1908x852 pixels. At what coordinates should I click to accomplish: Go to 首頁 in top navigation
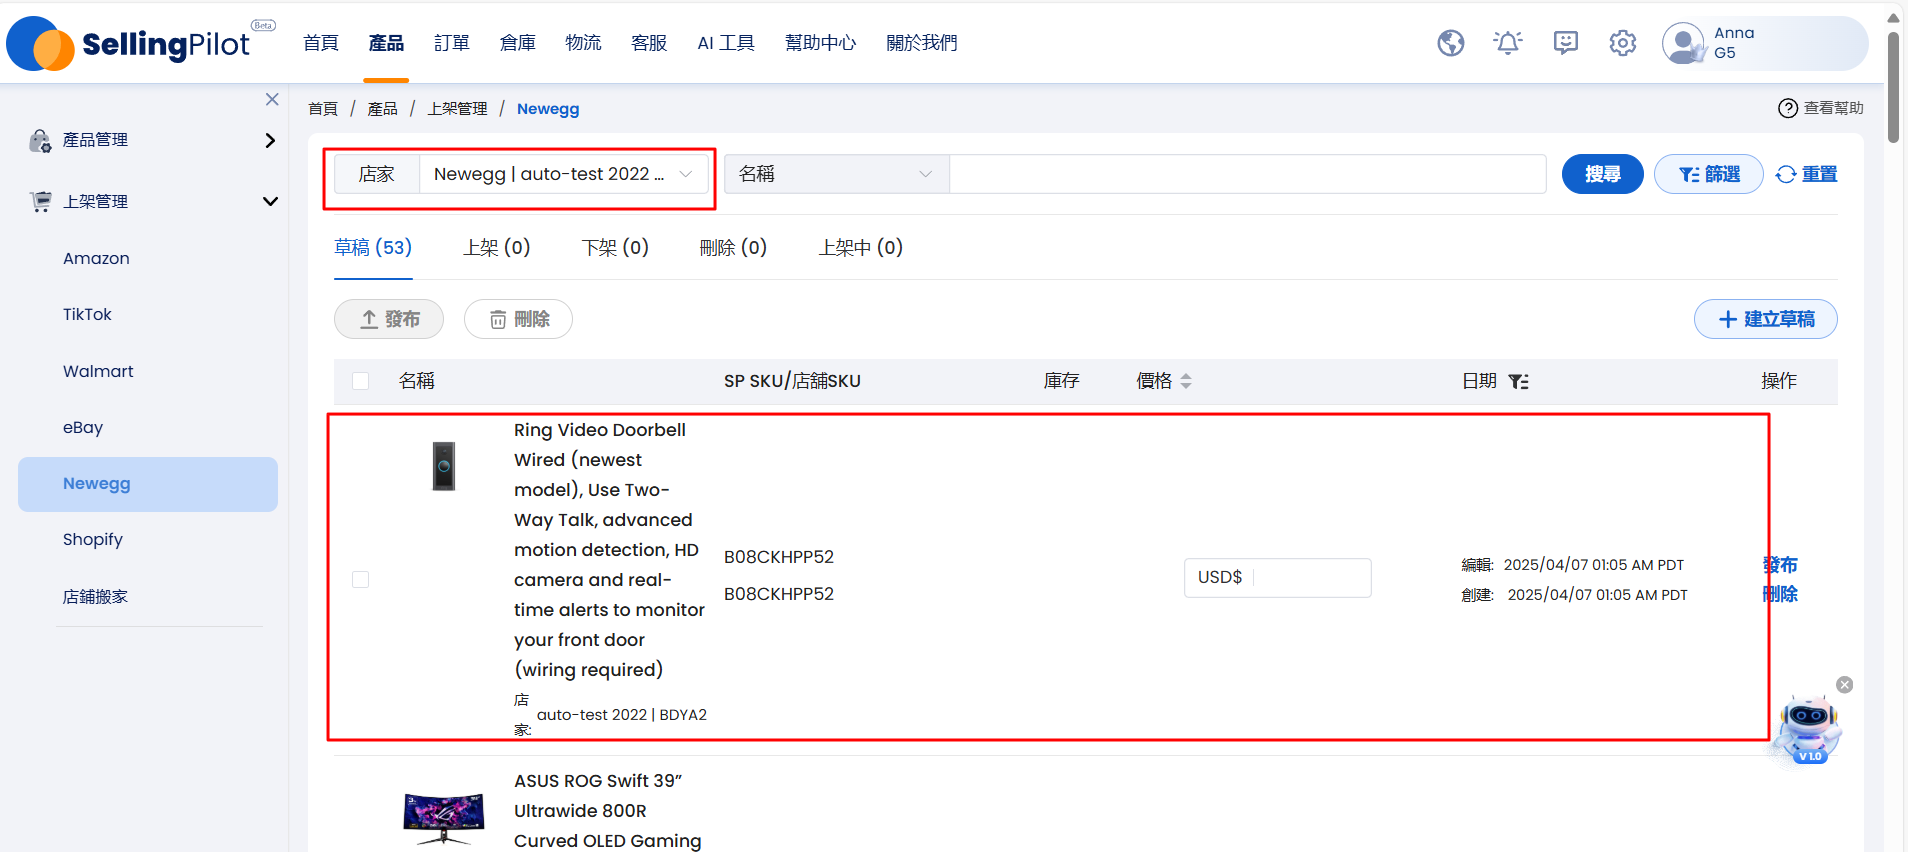[x=321, y=43]
